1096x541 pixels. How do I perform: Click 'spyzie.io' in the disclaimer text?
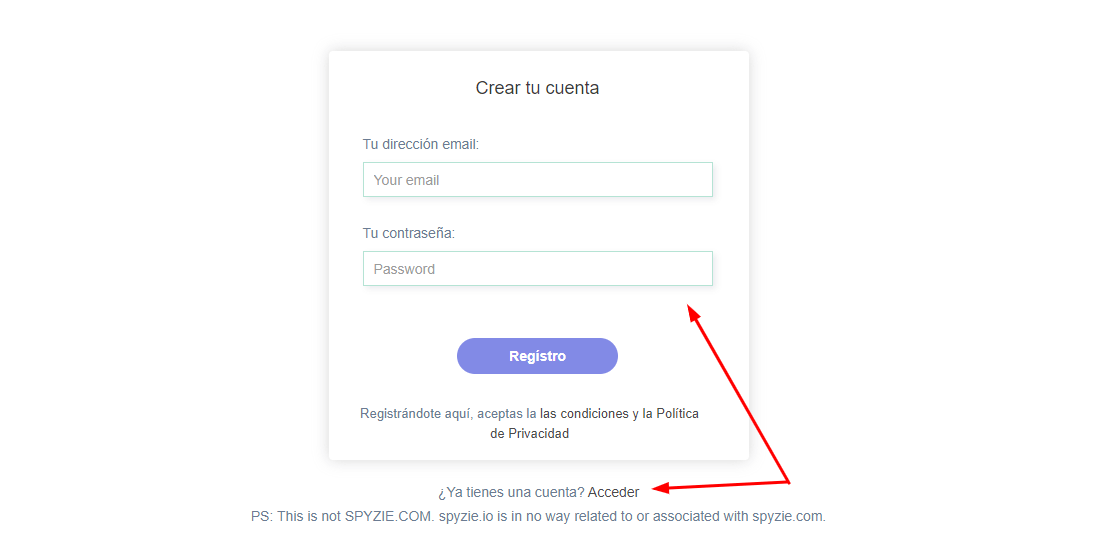466,517
